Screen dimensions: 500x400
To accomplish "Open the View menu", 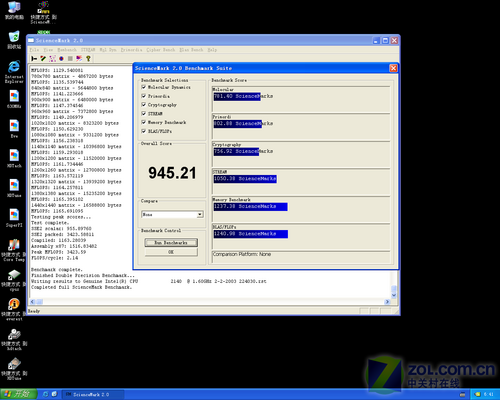I will pyautogui.click(x=48, y=50).
